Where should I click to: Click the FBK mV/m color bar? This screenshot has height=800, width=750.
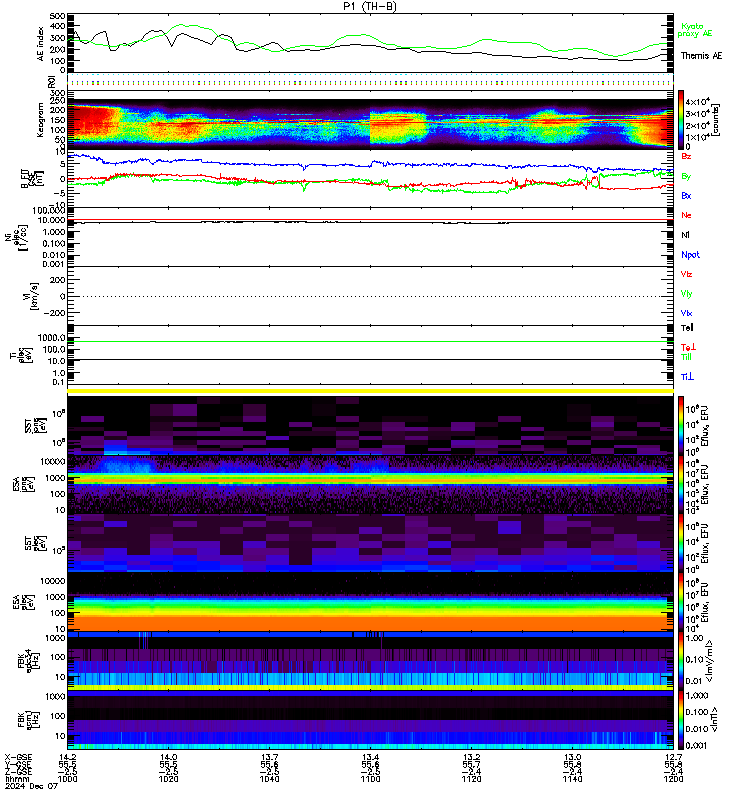click(x=681, y=661)
